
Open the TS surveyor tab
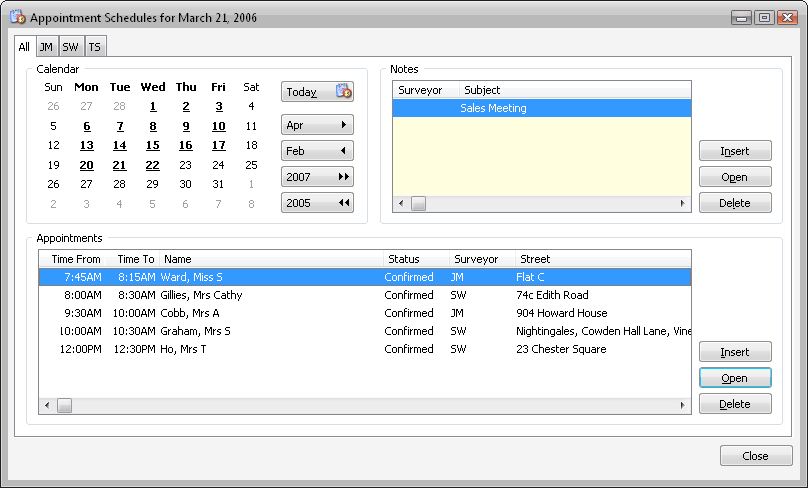click(94, 47)
